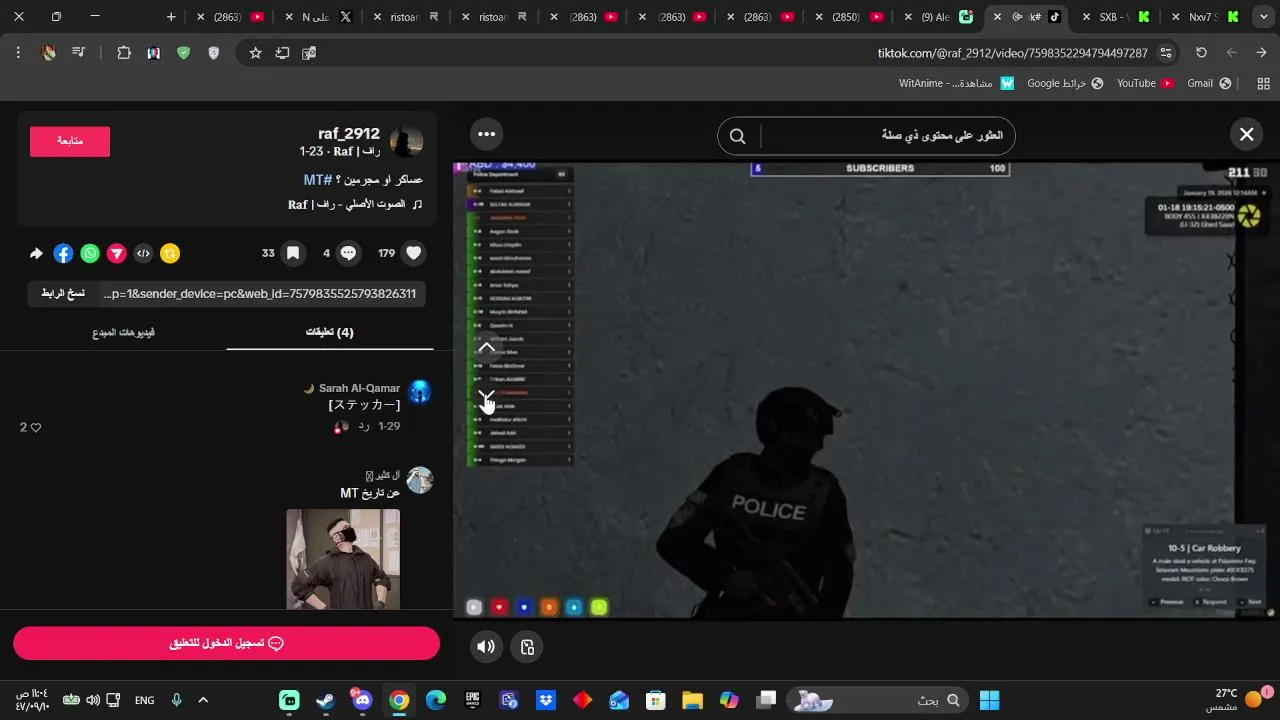Switch to the comments (4) tab
The height and width of the screenshot is (720, 1280).
point(330,332)
